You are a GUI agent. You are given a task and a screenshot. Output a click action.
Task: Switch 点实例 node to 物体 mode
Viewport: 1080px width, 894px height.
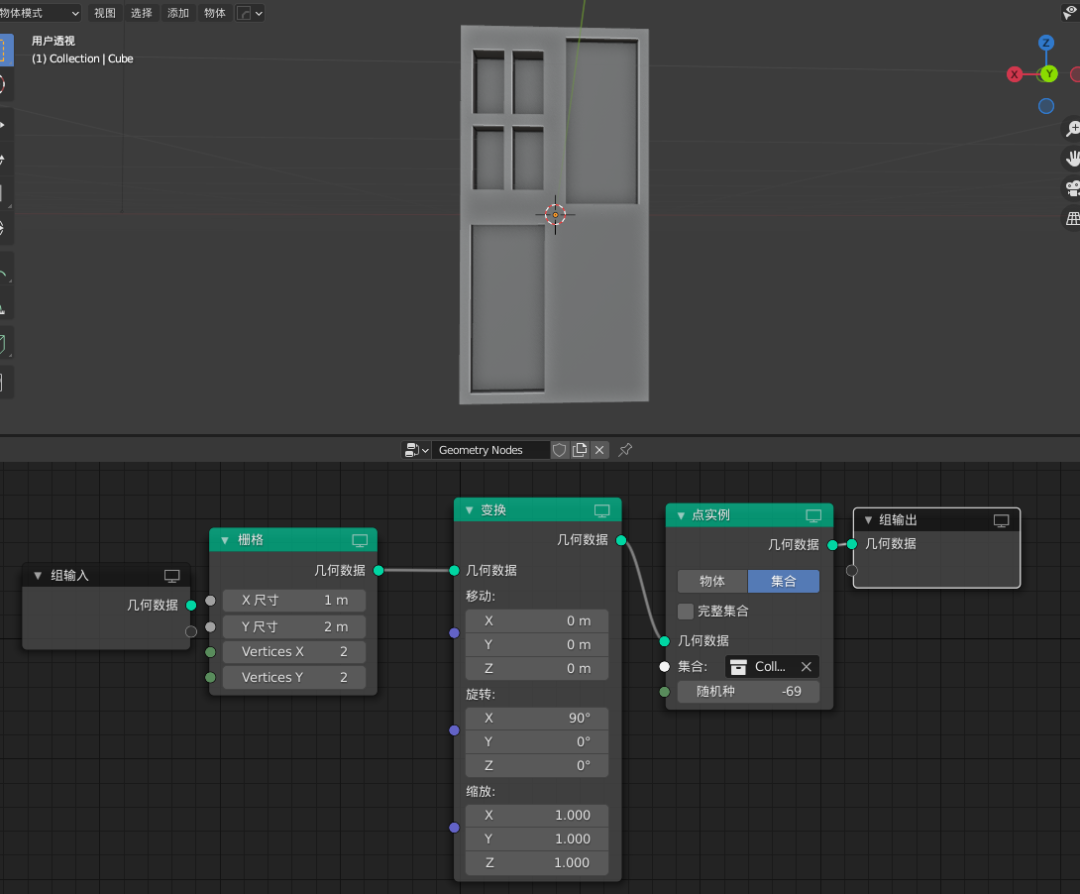point(712,580)
